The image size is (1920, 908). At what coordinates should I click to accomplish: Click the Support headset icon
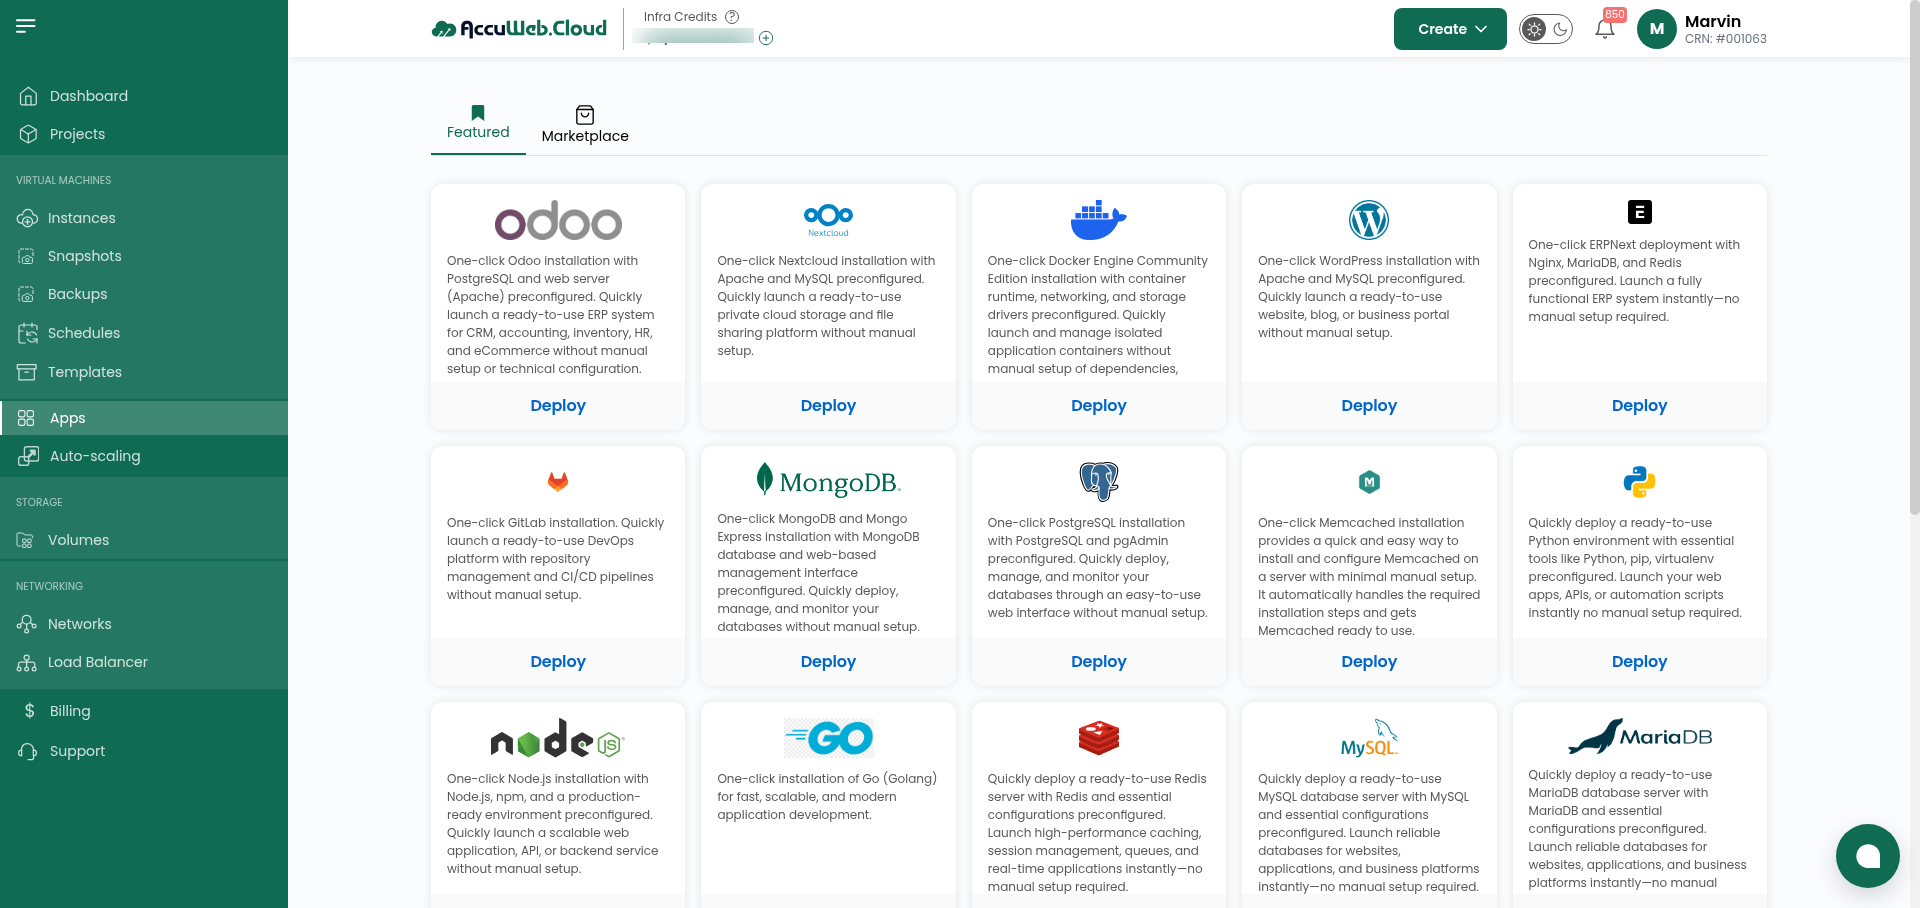coord(28,751)
